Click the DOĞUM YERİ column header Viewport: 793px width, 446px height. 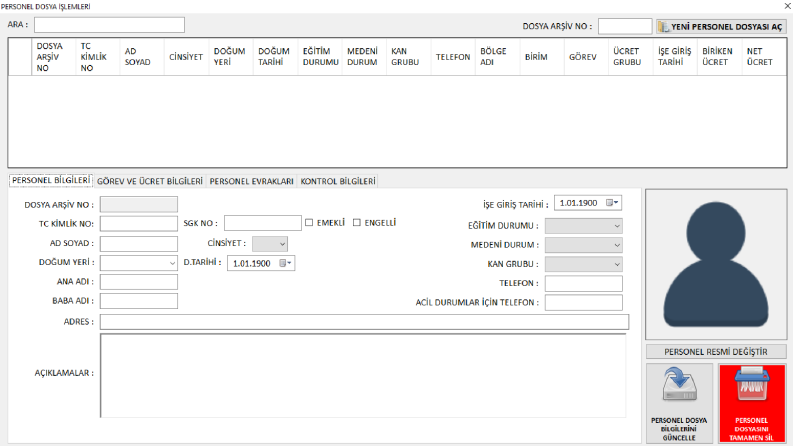point(231,57)
